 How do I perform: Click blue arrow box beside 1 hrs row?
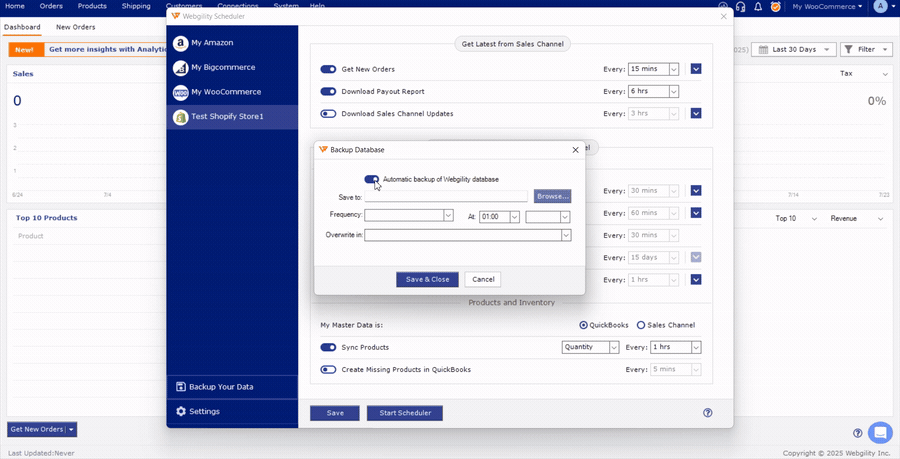[x=696, y=280]
